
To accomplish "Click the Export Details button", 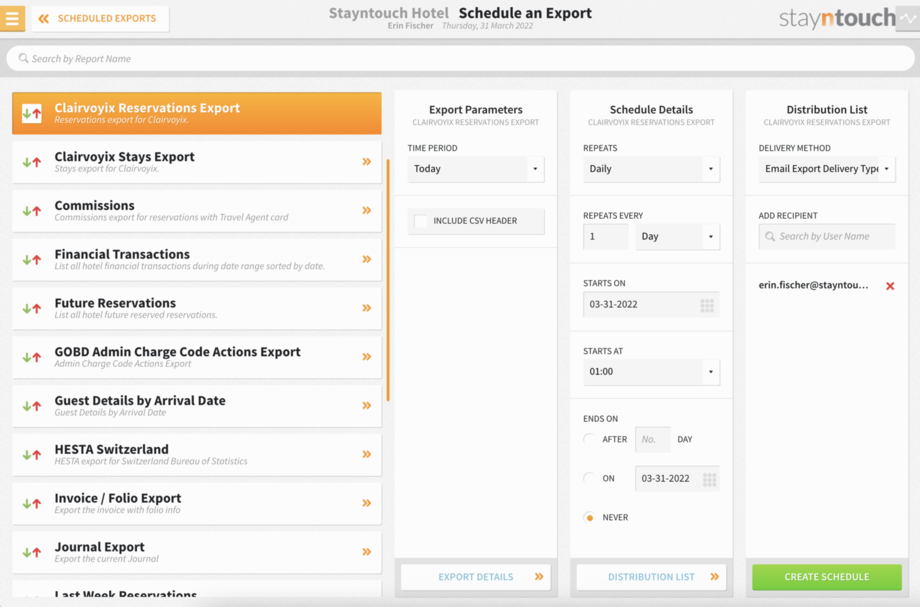I will [x=476, y=577].
